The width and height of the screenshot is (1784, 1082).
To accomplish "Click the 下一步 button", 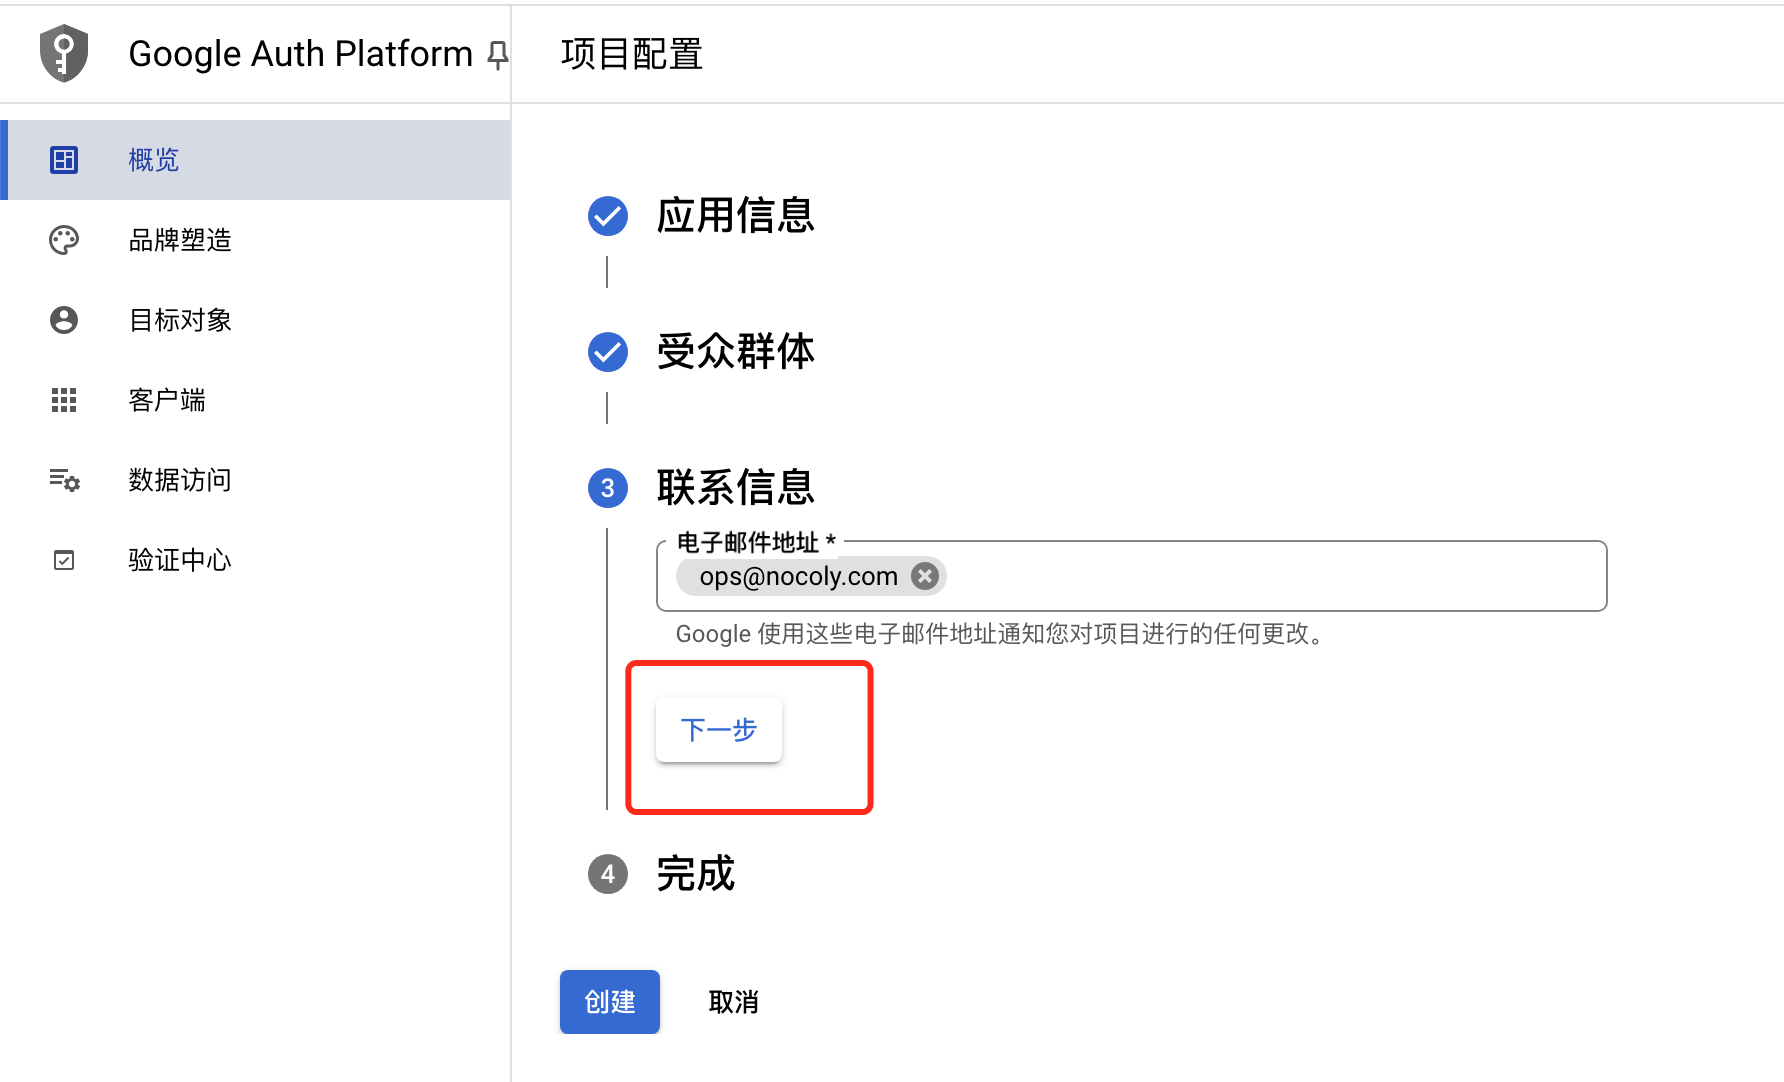I will (719, 730).
